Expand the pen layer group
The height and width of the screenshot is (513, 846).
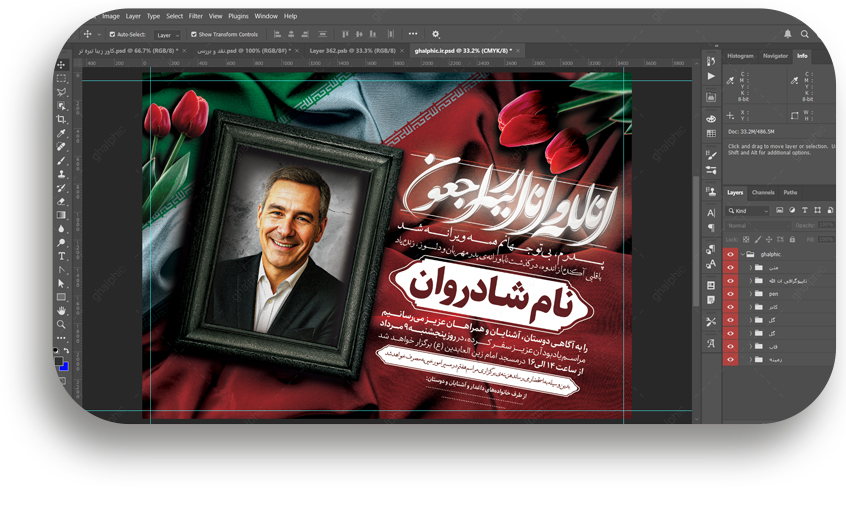tap(750, 294)
